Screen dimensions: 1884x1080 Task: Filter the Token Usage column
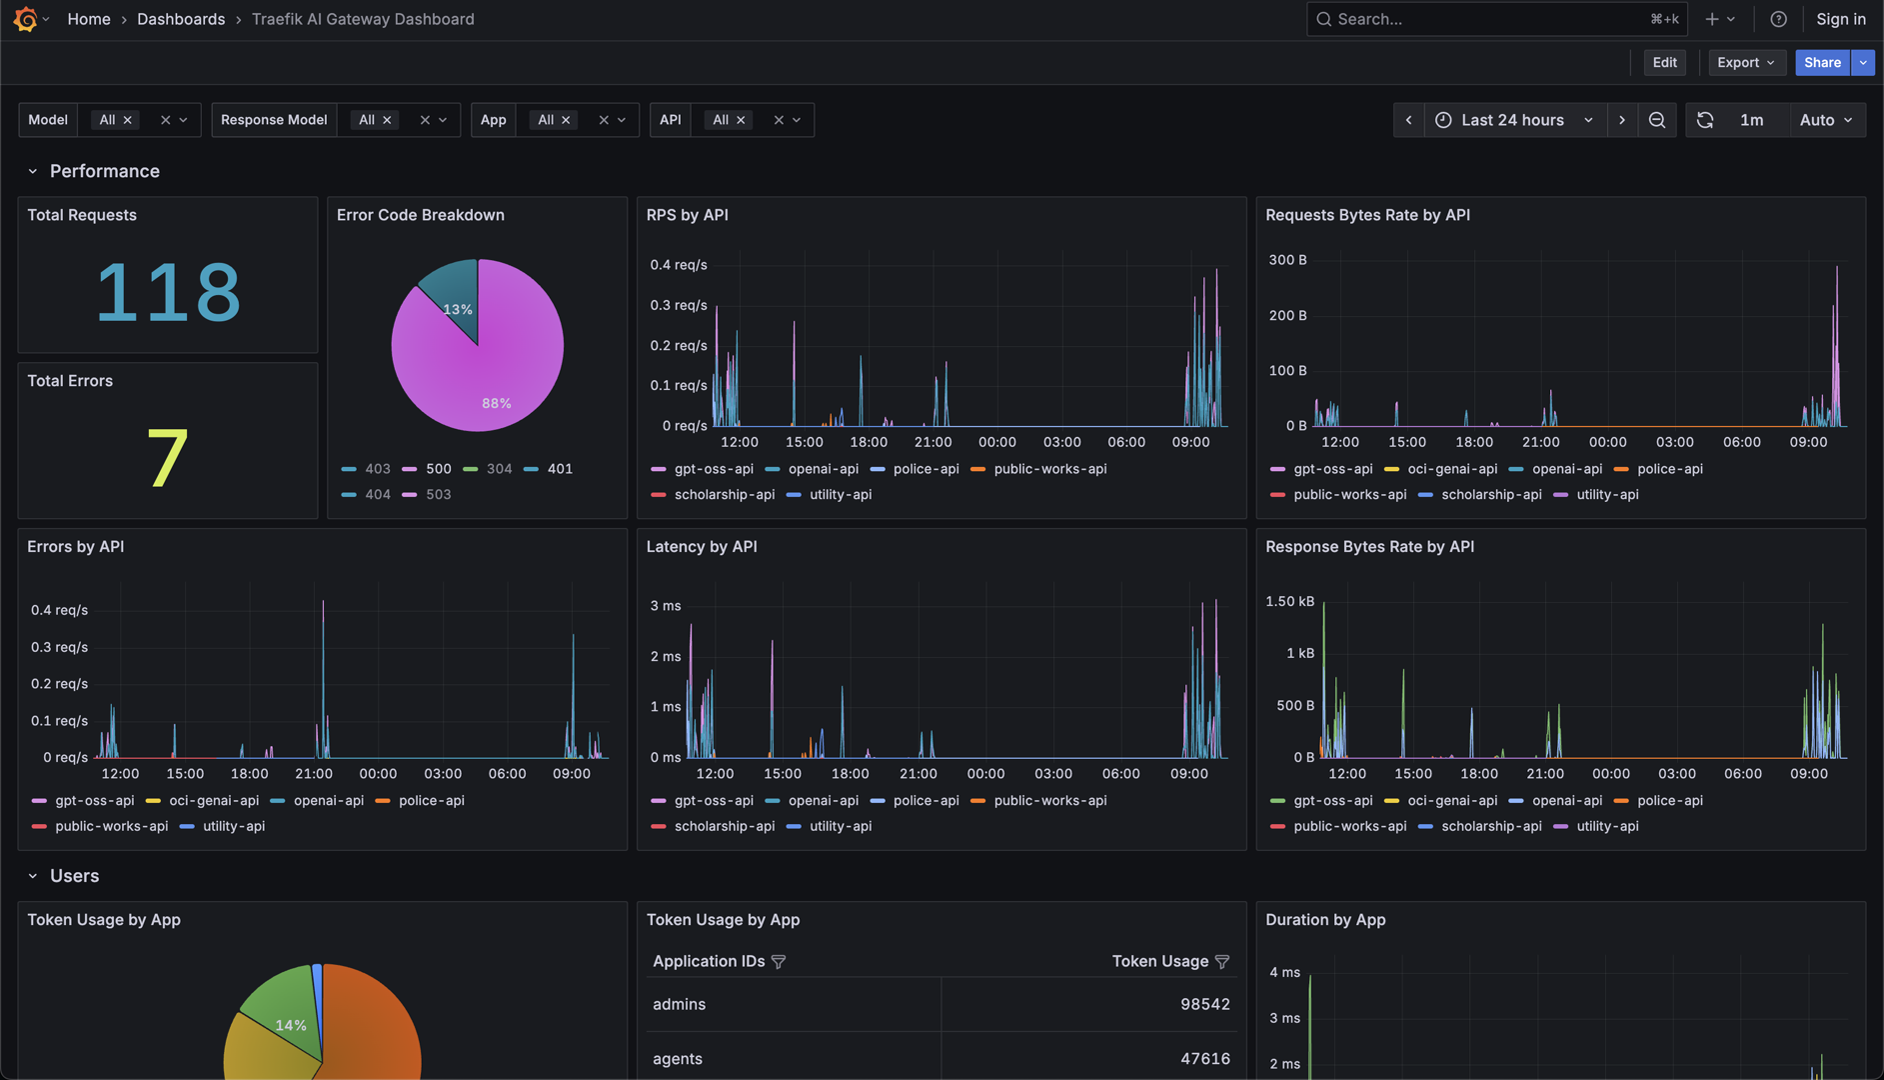pos(1222,961)
